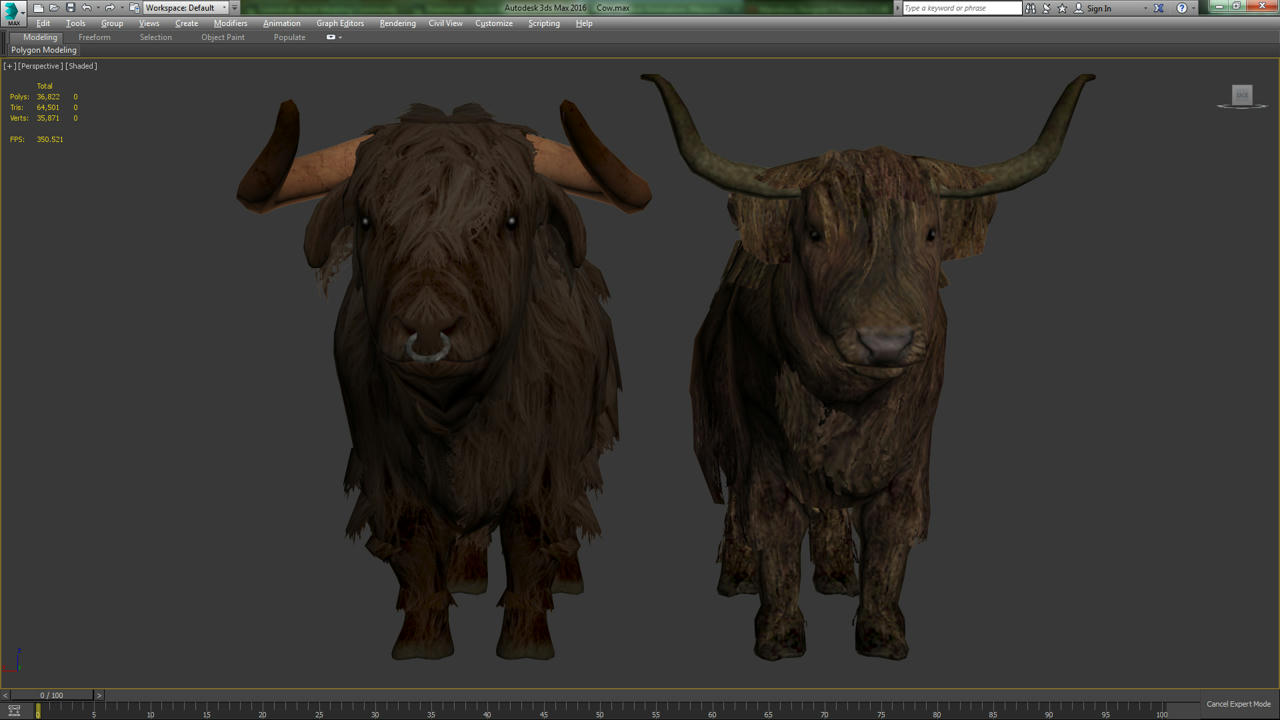
Task: Click the Undo icon
Action: (86, 8)
